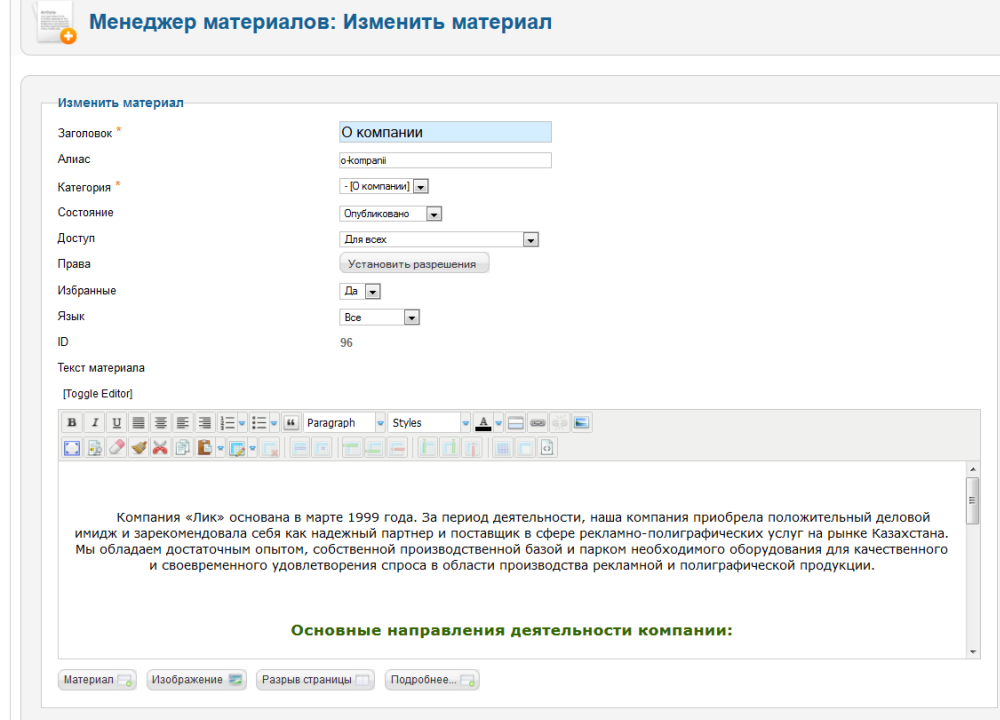The height and width of the screenshot is (720, 1000).
Task: Click the fullscreen editor icon
Action: point(72,448)
